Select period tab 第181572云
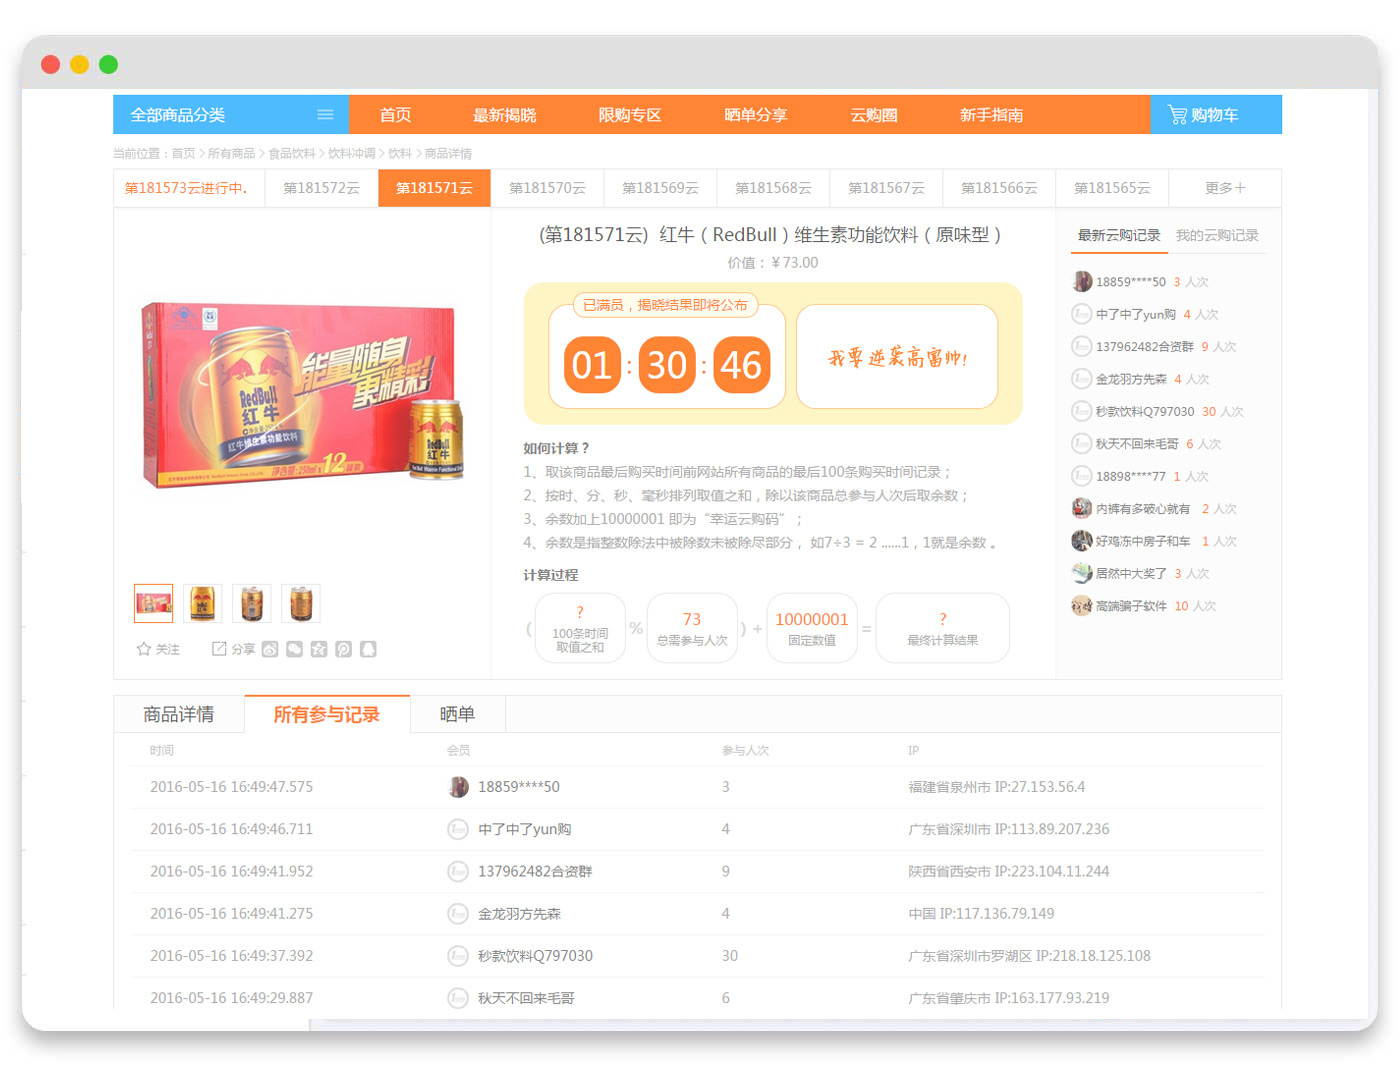1400x1066 pixels. coord(321,188)
